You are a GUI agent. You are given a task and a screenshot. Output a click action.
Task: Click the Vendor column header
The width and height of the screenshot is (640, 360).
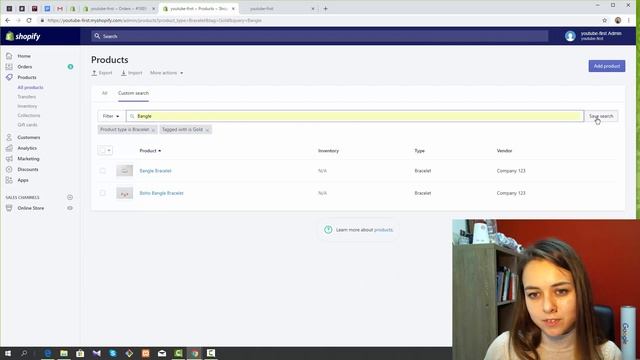[x=504, y=151]
